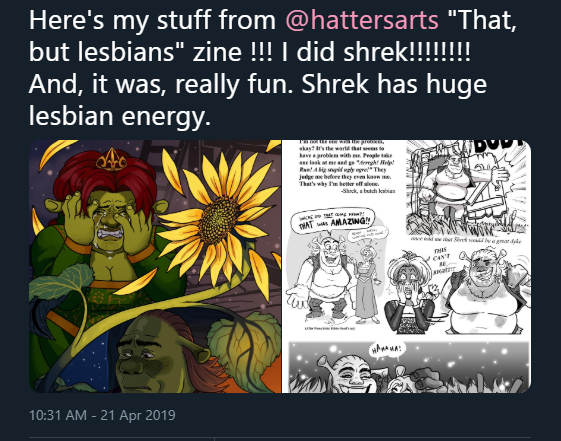The image size is (561, 441).
Task: Open the @hattersarts profile mention
Action: [x=362, y=20]
